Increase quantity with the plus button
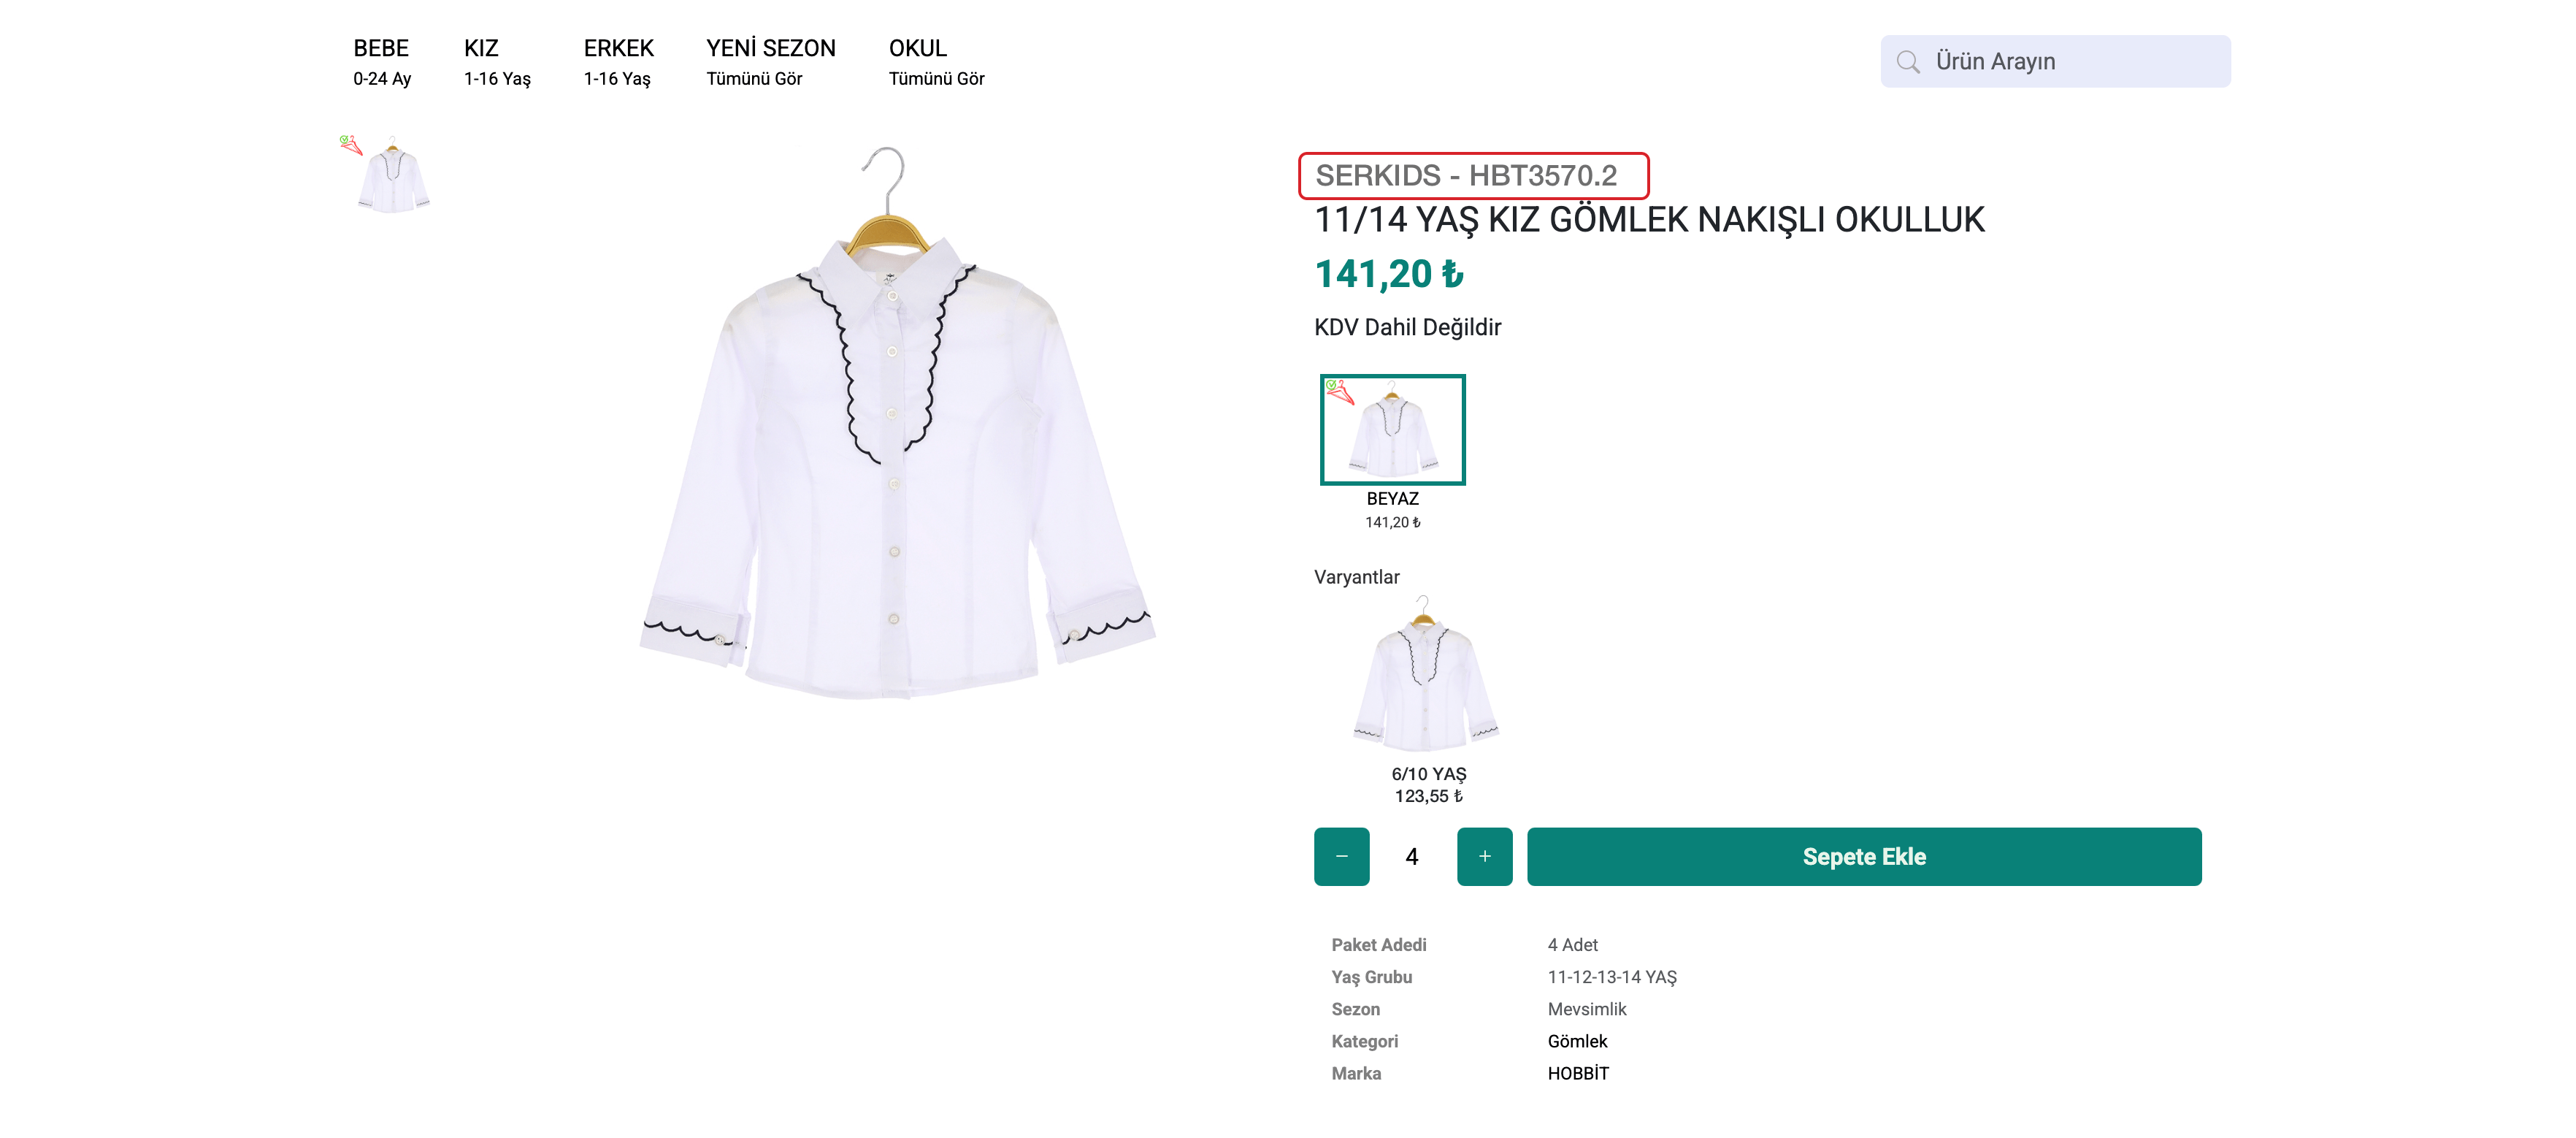The height and width of the screenshot is (1138, 2576). click(x=1484, y=856)
